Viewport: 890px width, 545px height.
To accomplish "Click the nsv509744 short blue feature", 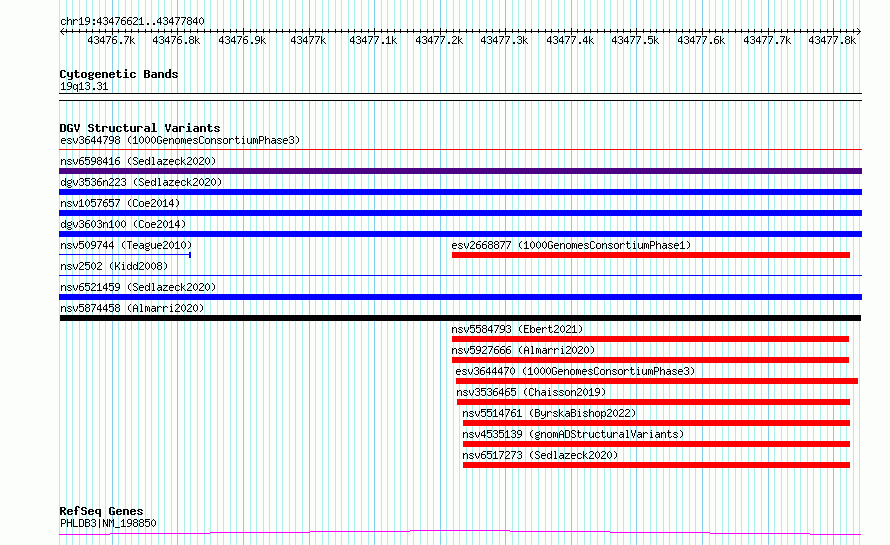I will click(x=125, y=255).
